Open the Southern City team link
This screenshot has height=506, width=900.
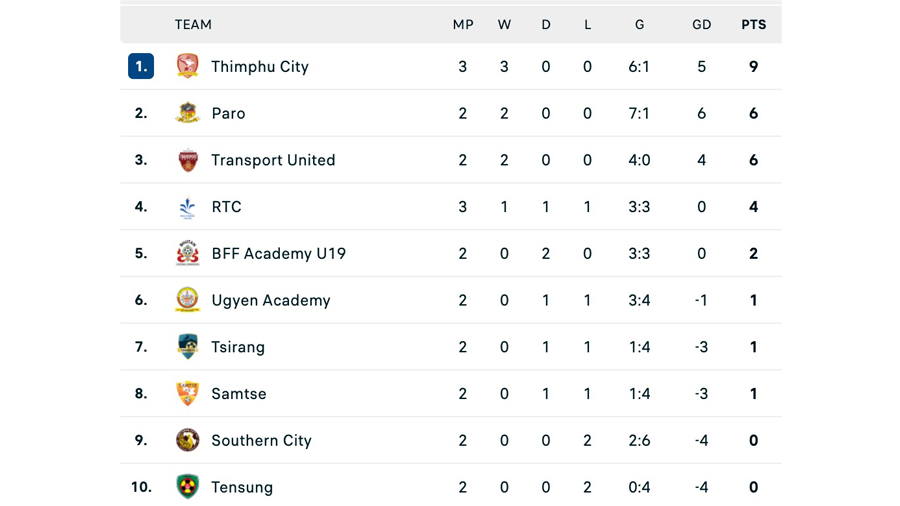point(262,441)
